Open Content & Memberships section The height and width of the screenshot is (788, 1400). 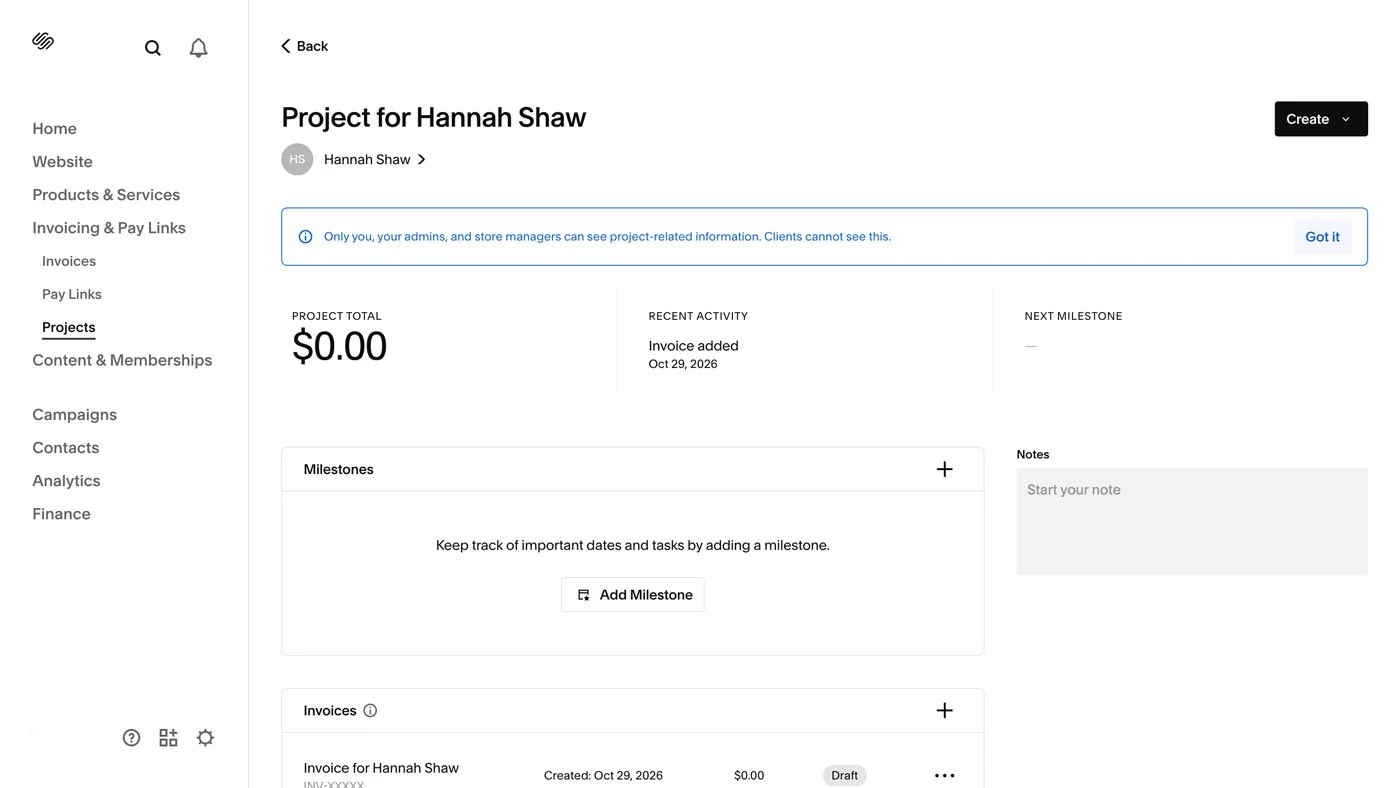click(122, 360)
